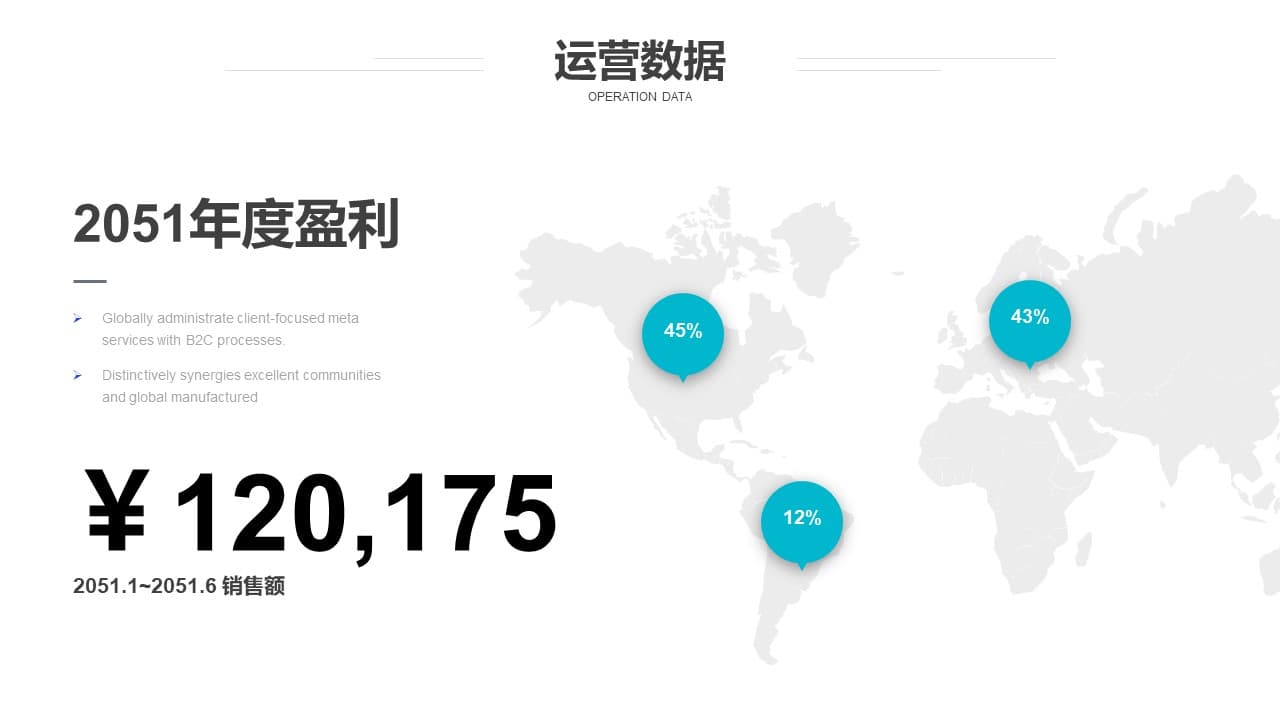The width and height of the screenshot is (1280, 720).
Task: Select the gray world map graphic
Action: click(x=897, y=420)
